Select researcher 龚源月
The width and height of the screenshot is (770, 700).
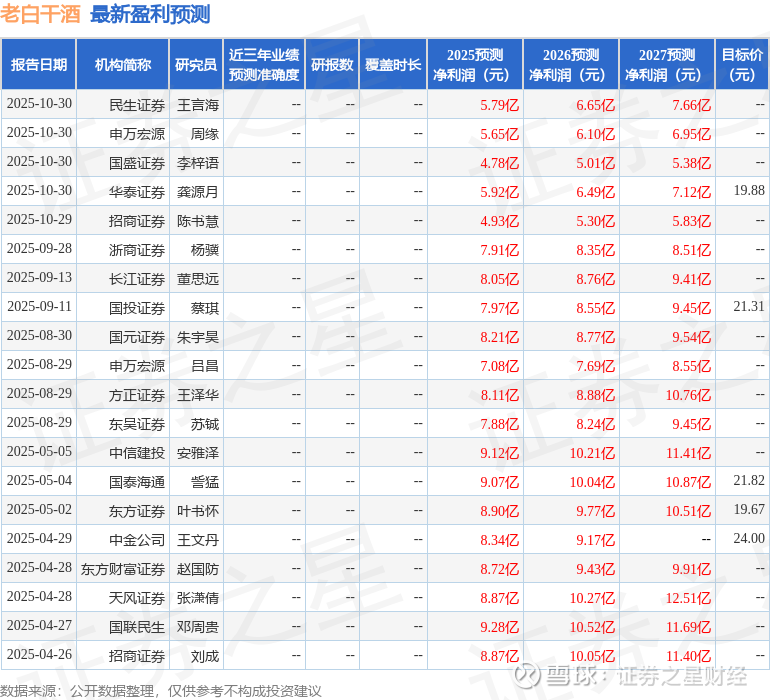[x=197, y=192]
